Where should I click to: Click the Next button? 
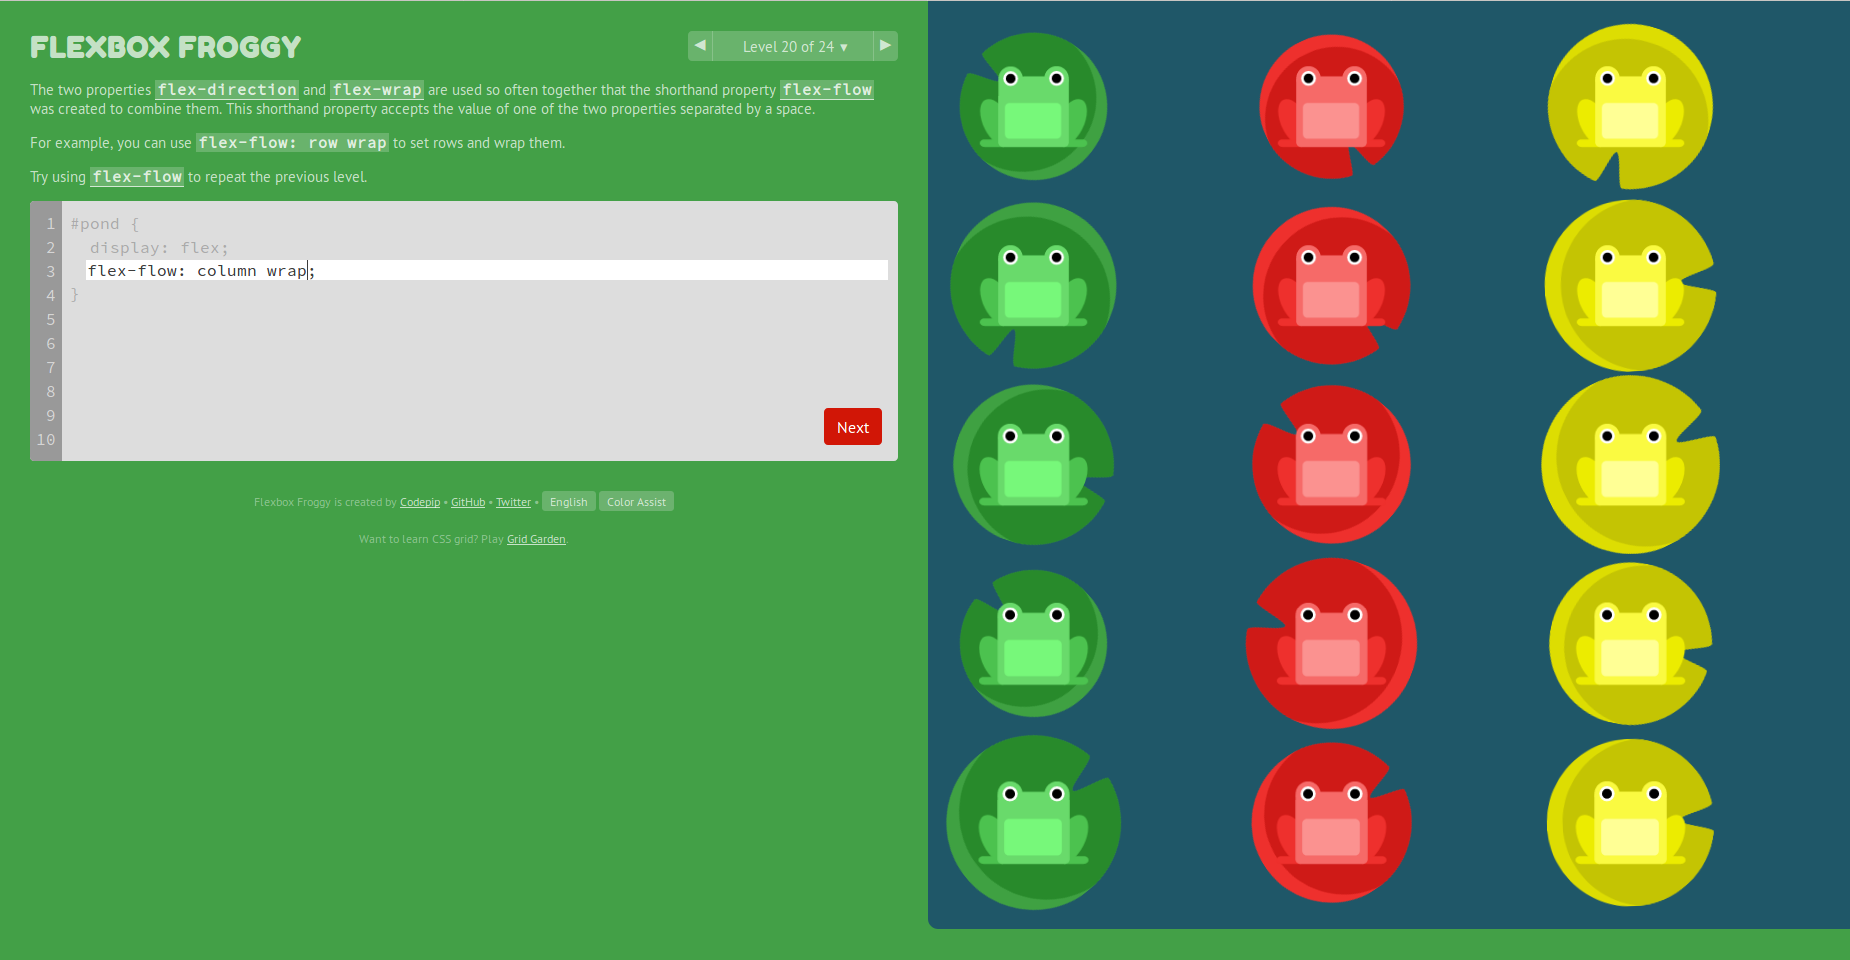pyautogui.click(x=853, y=427)
